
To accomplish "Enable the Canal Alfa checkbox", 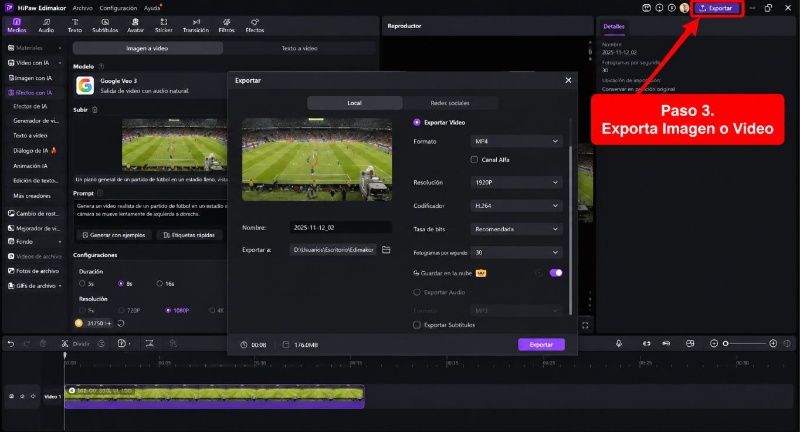I will [474, 160].
